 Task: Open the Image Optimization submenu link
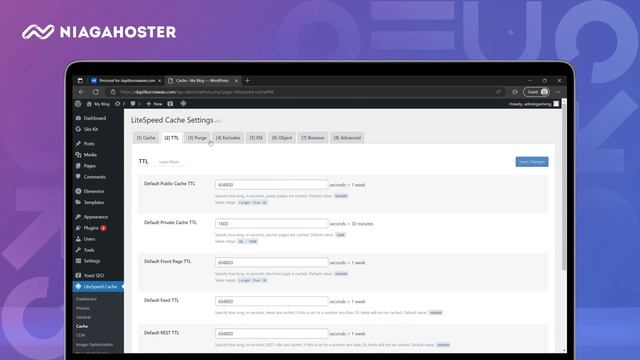pos(94,344)
